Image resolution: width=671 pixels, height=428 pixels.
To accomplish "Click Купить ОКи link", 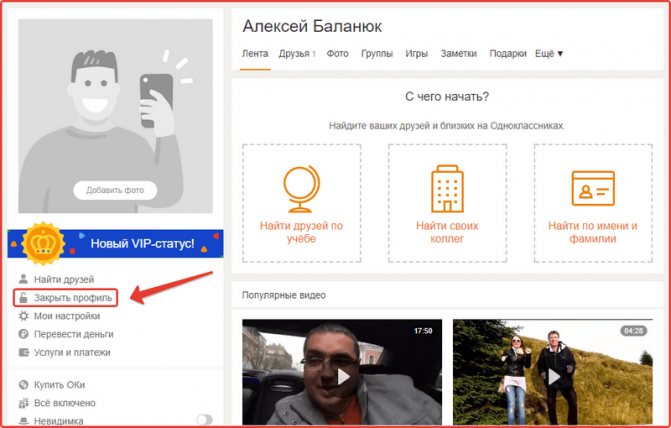I will pos(59,385).
